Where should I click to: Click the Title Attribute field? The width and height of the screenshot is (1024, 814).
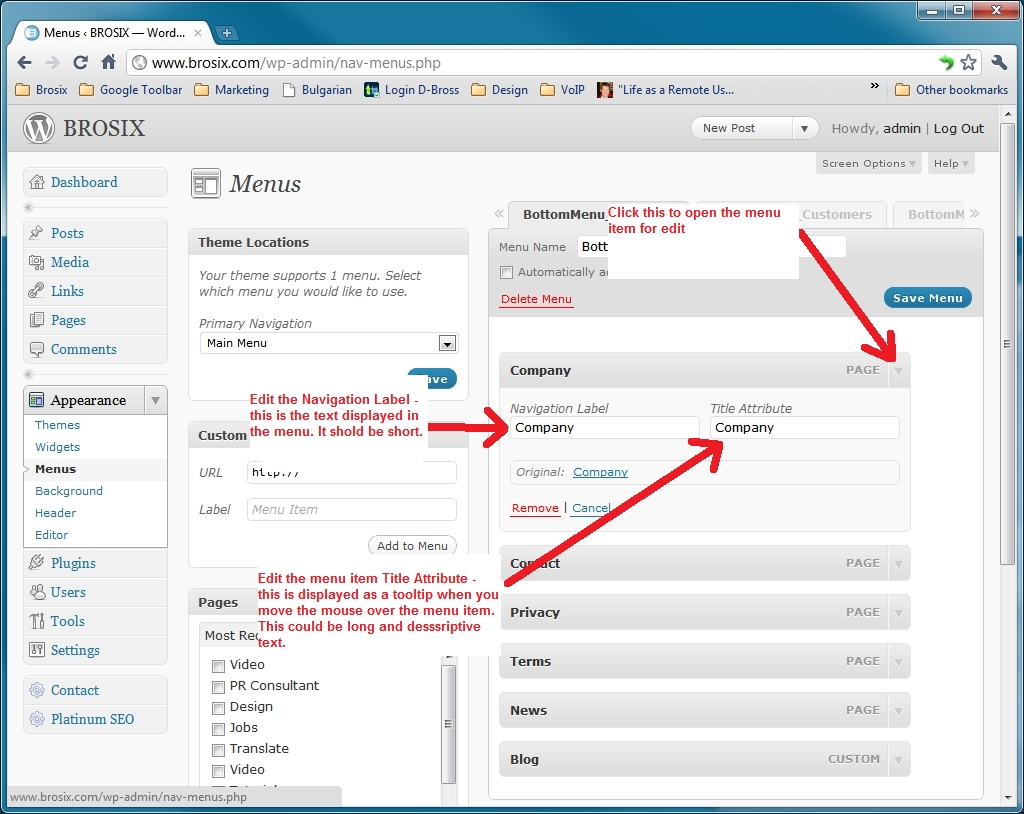[x=805, y=428]
